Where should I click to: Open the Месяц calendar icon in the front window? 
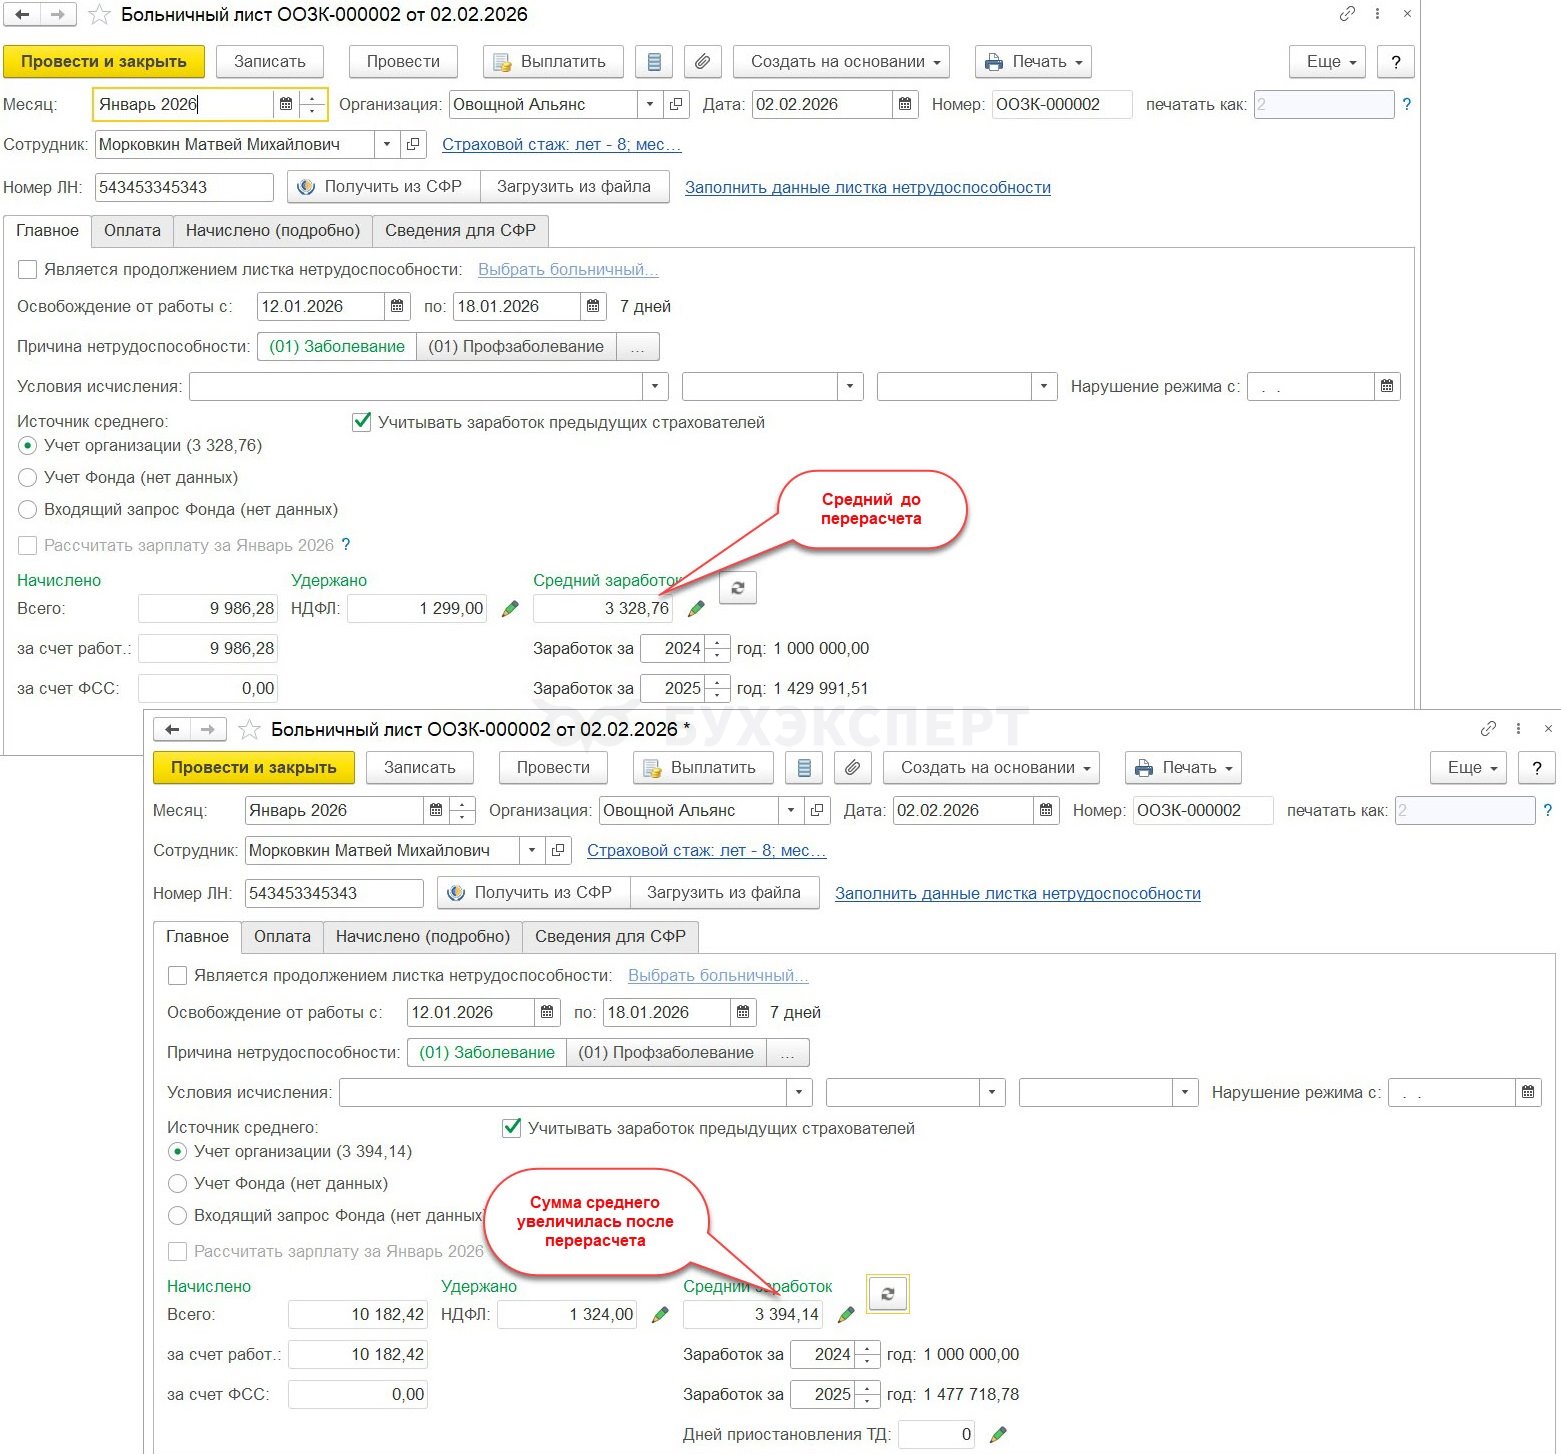[x=436, y=810]
